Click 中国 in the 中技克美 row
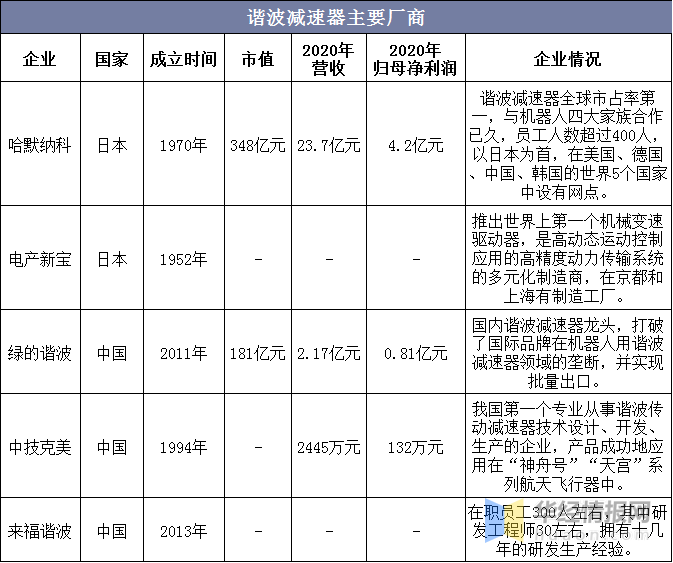Image resolution: width=673 pixels, height=563 pixels. pyautogui.click(x=112, y=448)
